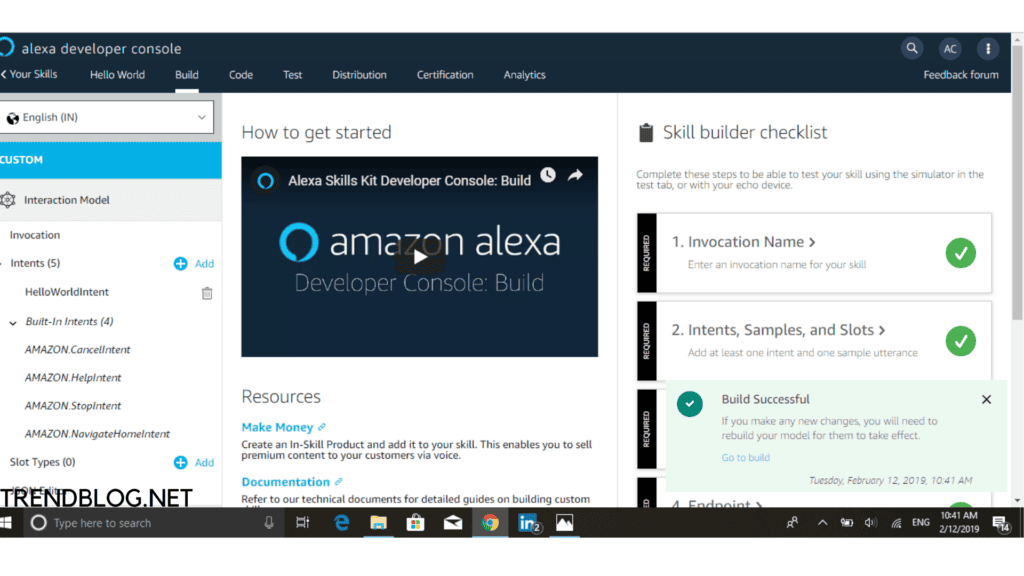Click the Alexa ring logo in header
Viewport: 1024px width, 576px height.
click(x=6, y=48)
